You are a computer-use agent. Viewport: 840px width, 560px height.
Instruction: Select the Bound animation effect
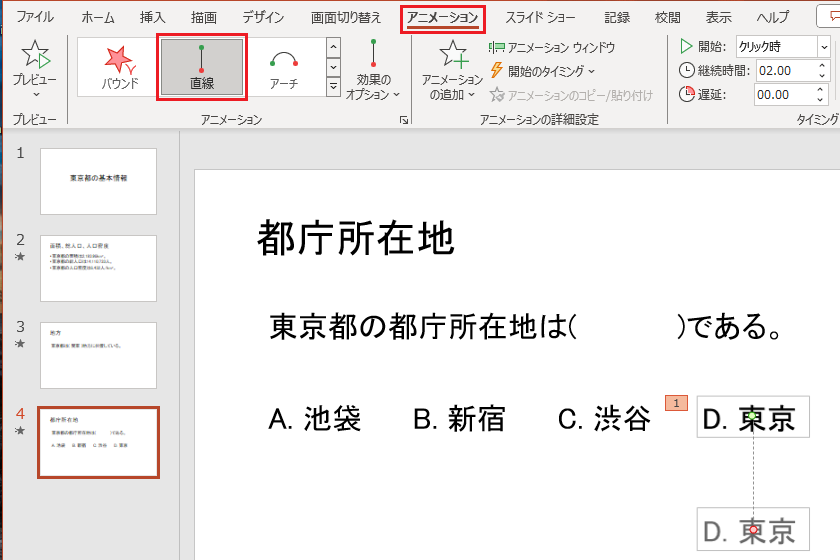(x=118, y=67)
